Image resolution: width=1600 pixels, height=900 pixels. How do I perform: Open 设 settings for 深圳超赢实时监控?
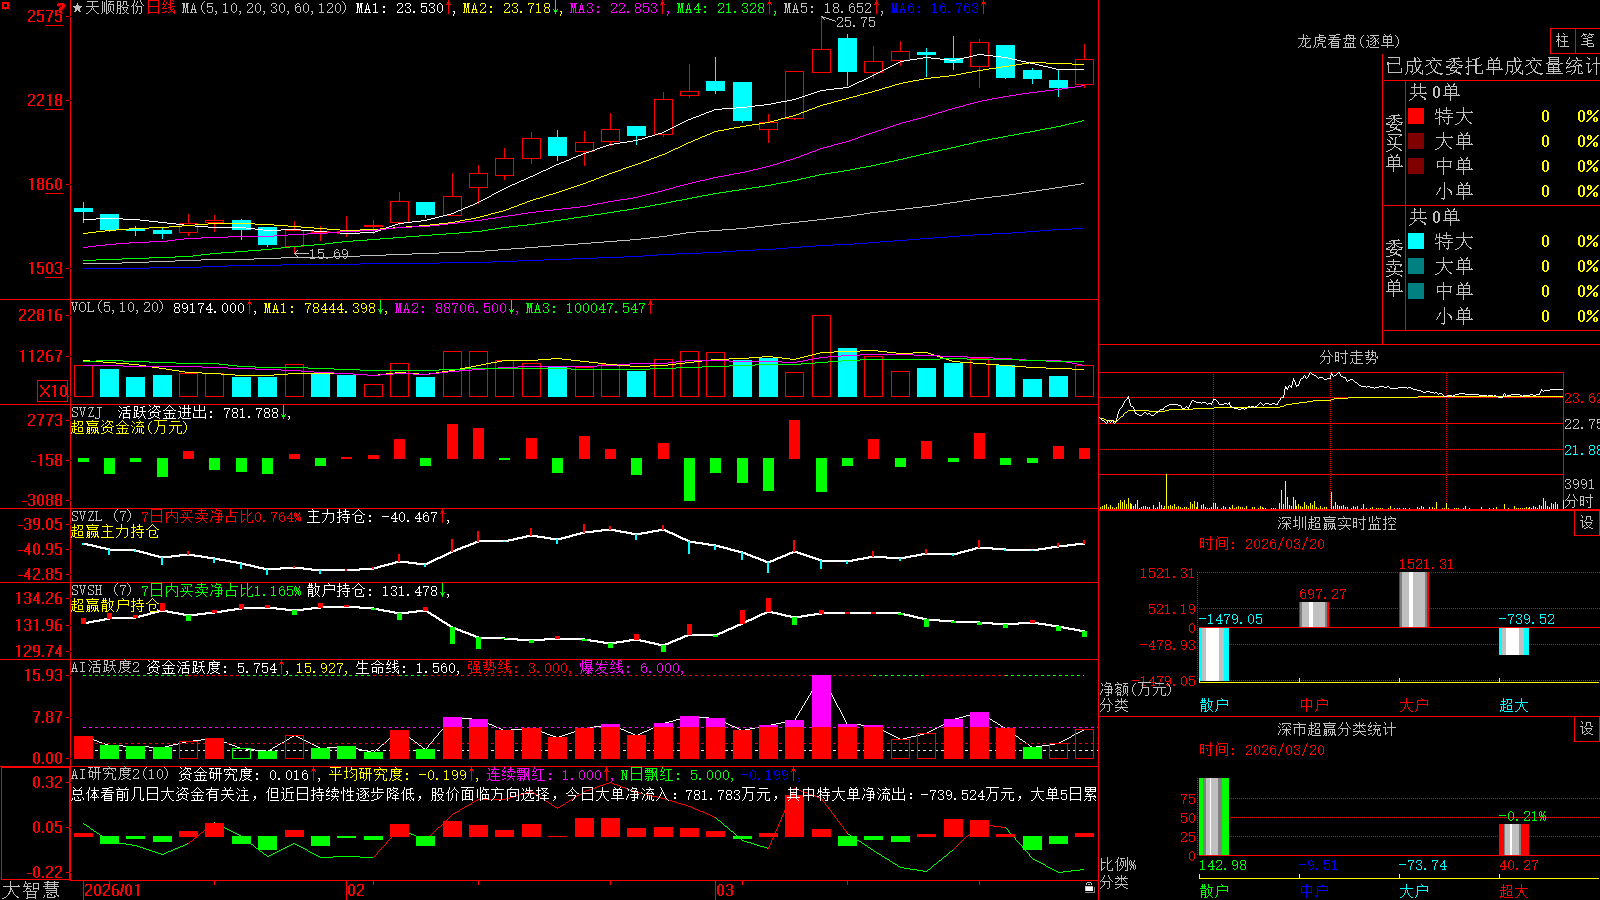point(1587,523)
